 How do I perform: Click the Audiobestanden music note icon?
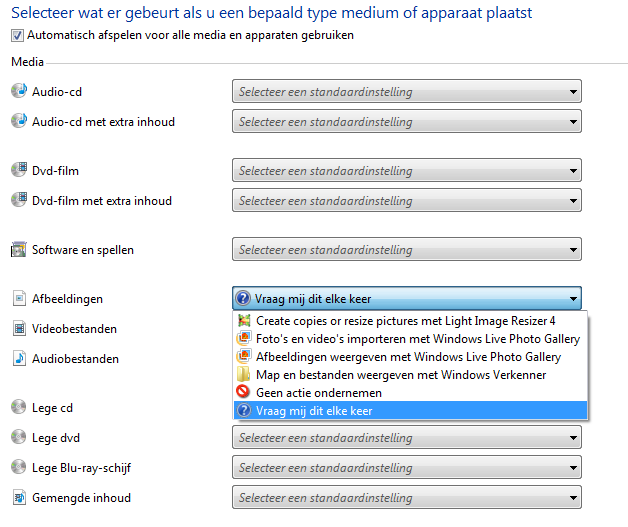[19, 358]
